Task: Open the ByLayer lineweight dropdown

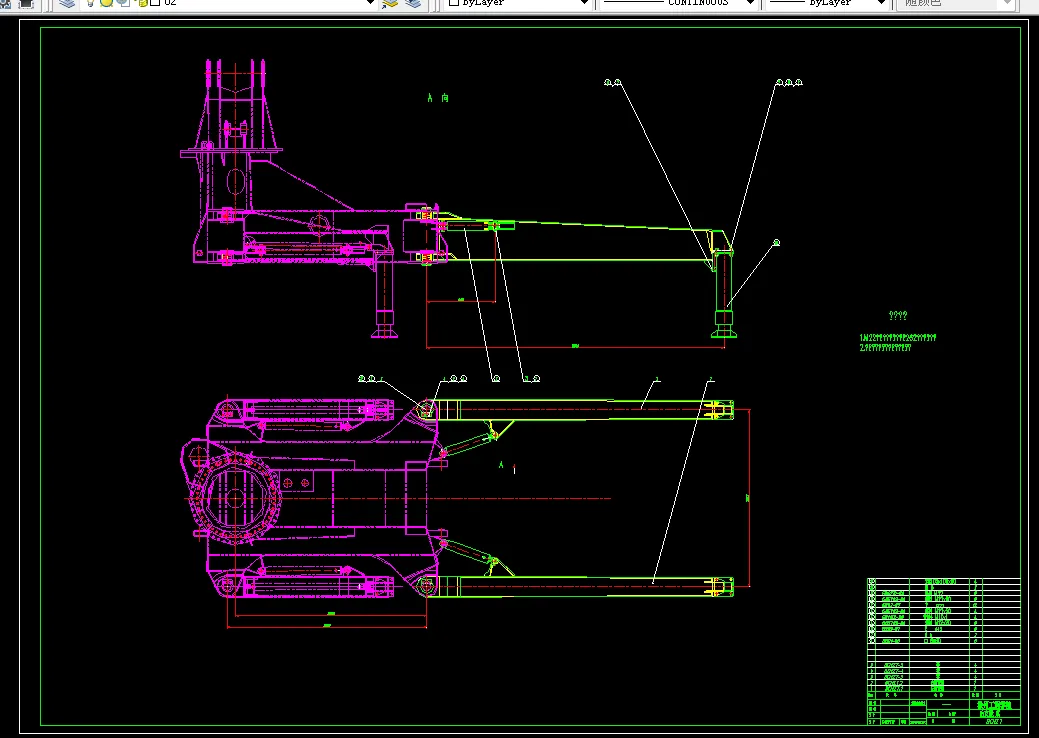Action: point(880,3)
